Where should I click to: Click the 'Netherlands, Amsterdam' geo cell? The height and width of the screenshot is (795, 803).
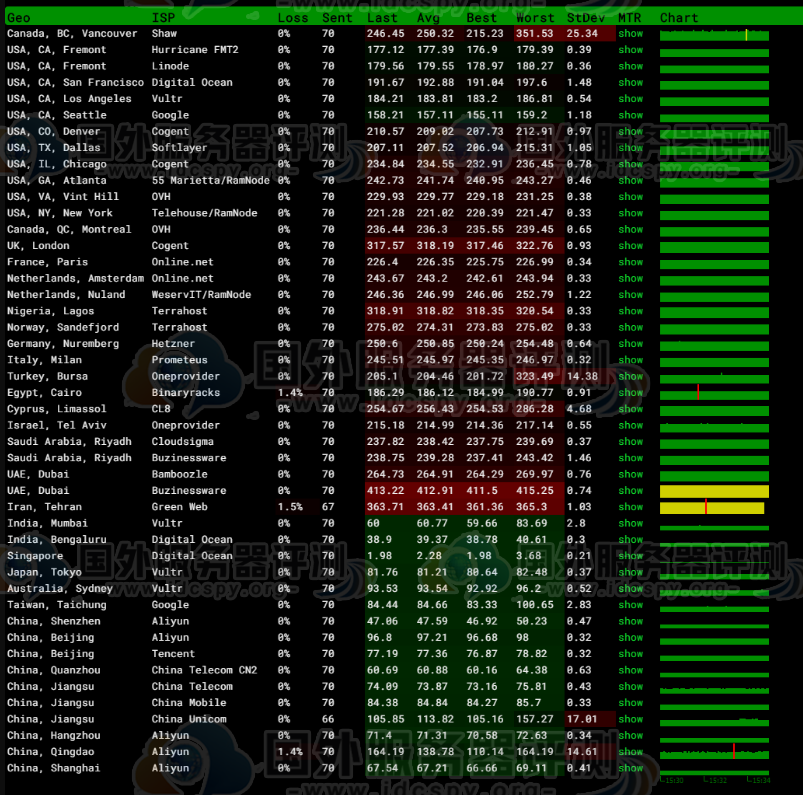(75, 279)
